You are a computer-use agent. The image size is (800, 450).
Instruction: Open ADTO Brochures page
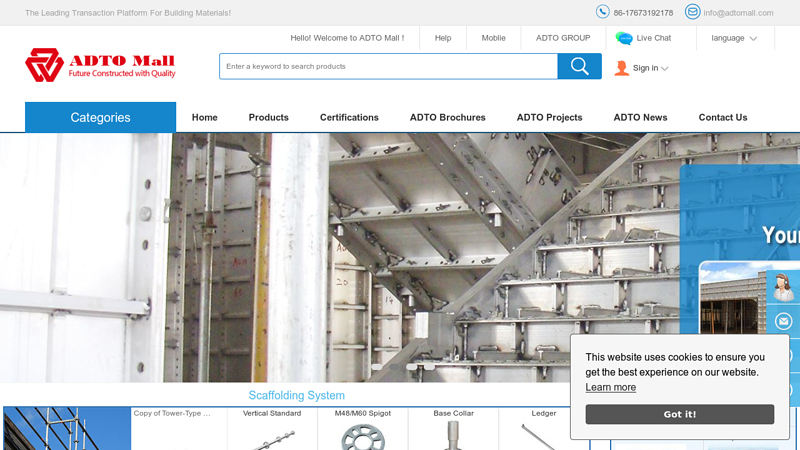pos(447,117)
